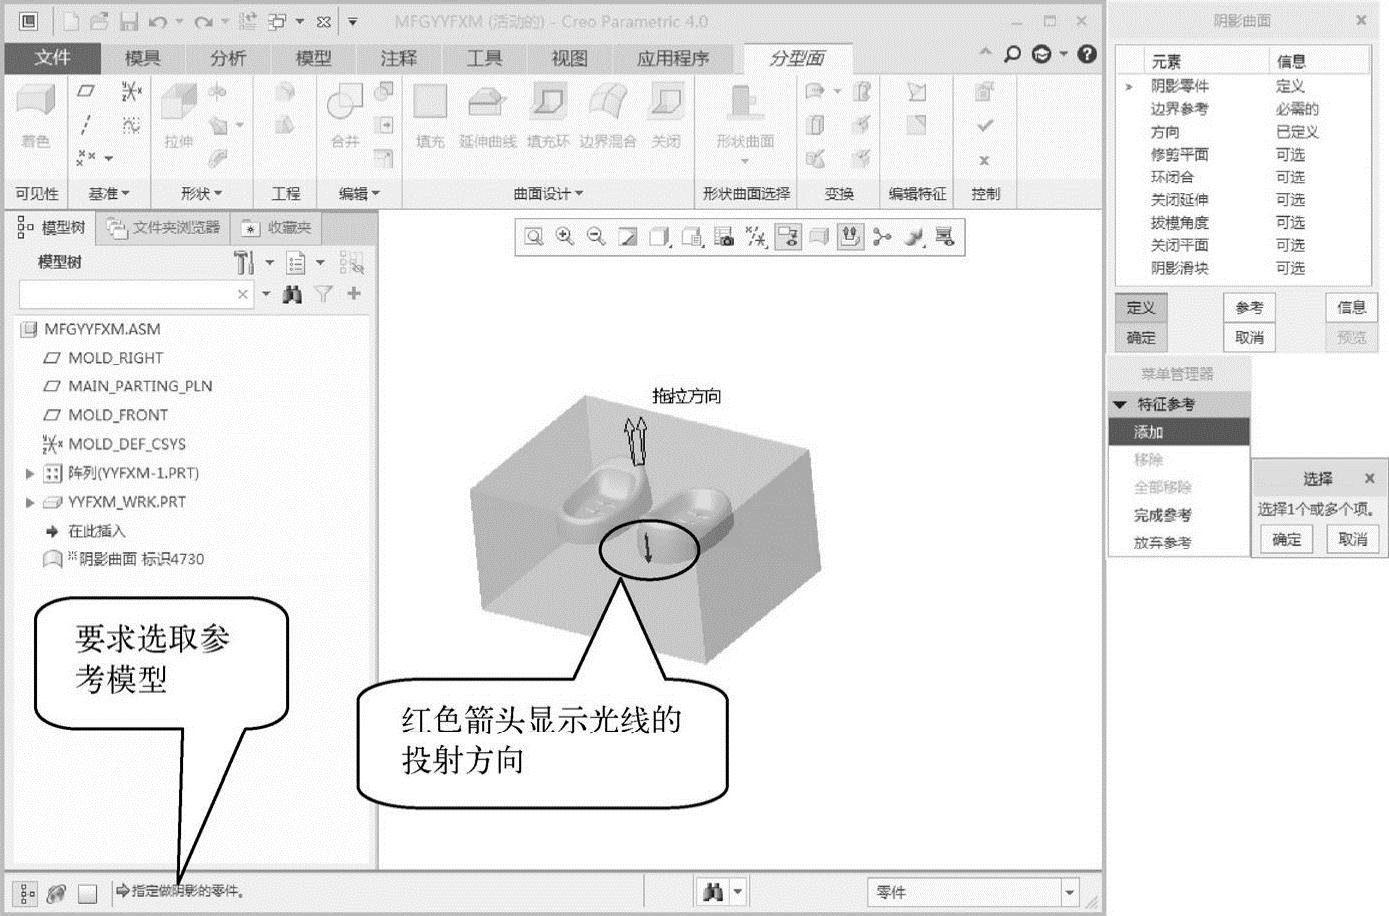Open the 曲面设计 group dropdown

point(548,194)
